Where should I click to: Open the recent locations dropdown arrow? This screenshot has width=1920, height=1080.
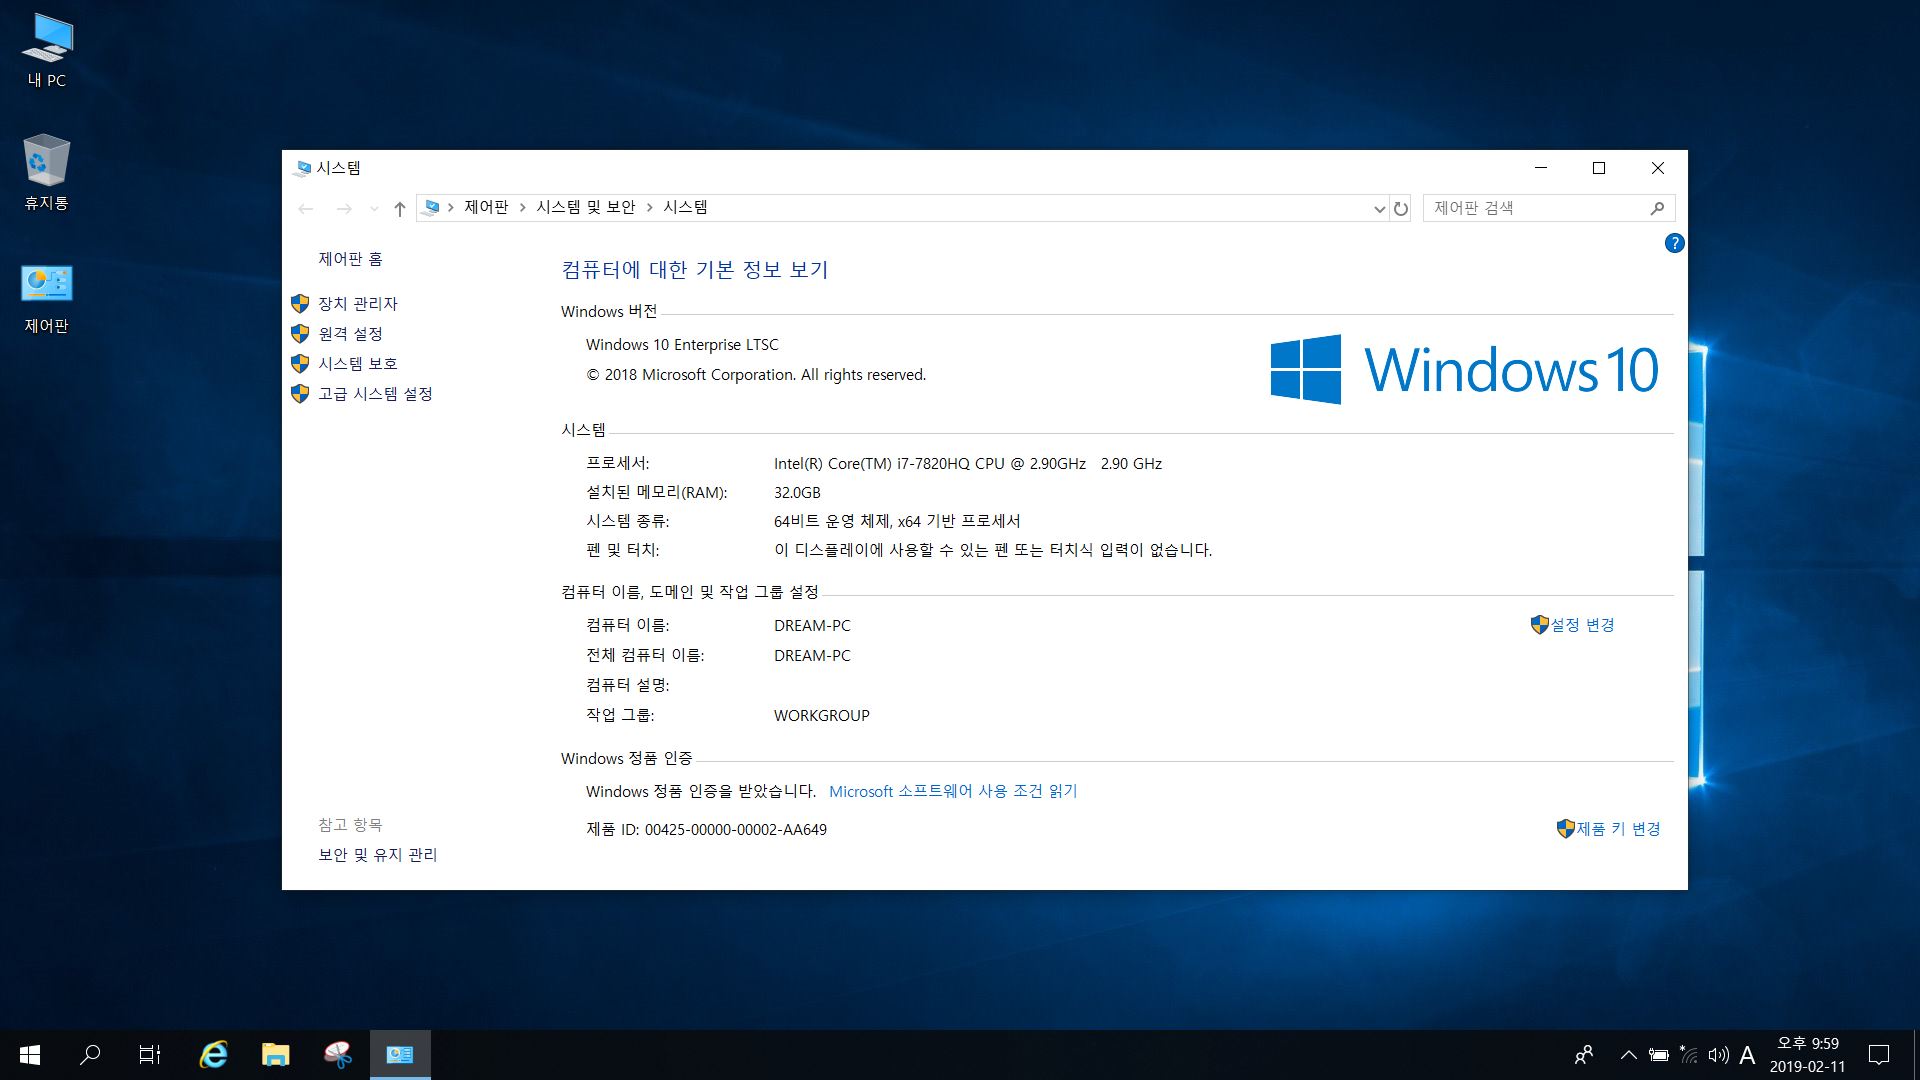pyautogui.click(x=374, y=208)
